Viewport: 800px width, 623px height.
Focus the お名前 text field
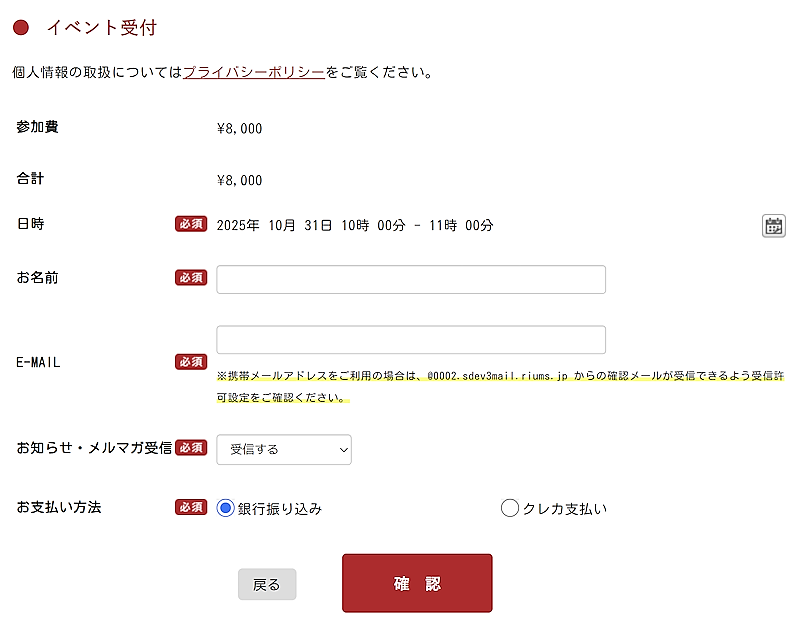click(410, 280)
